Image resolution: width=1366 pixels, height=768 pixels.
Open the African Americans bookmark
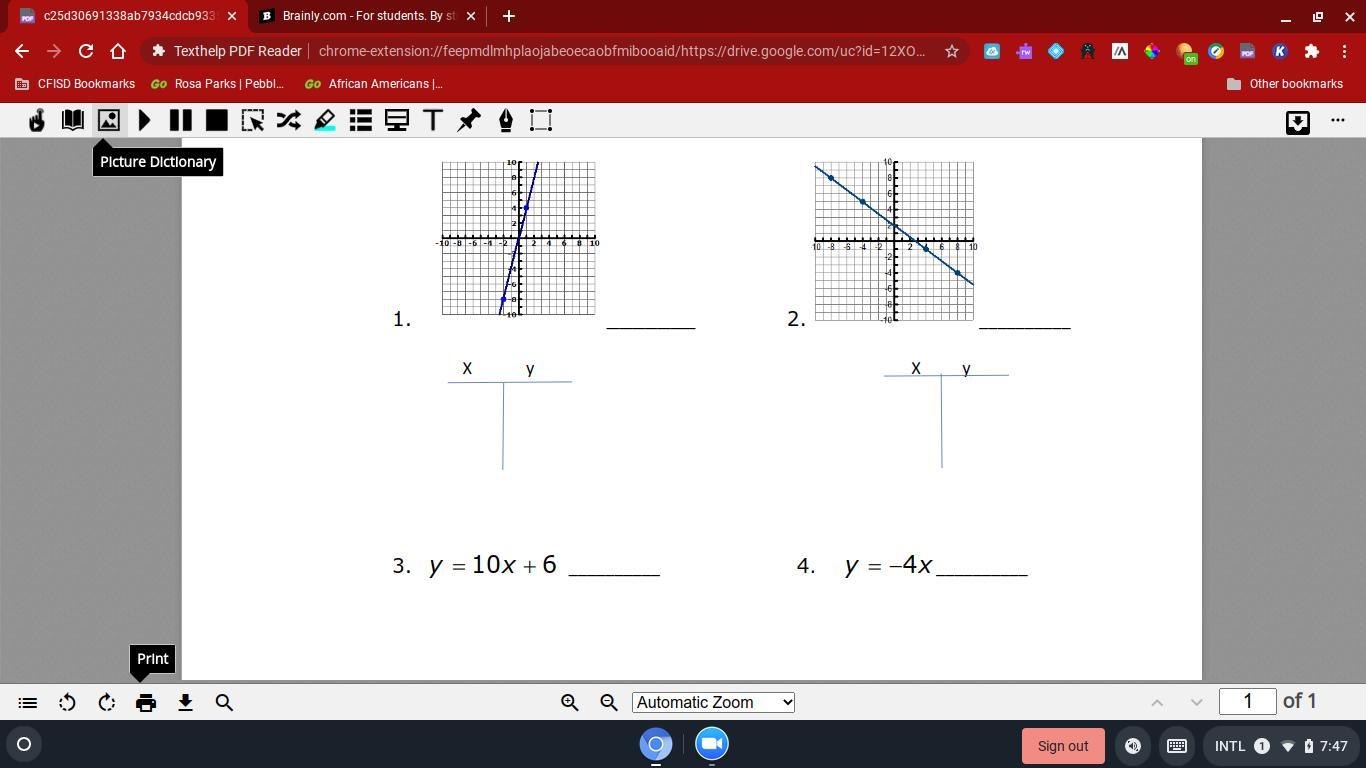(x=374, y=84)
